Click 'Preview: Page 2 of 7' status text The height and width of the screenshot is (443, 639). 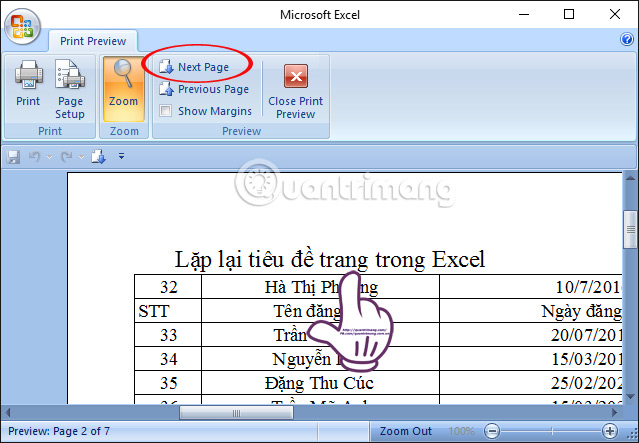59,431
